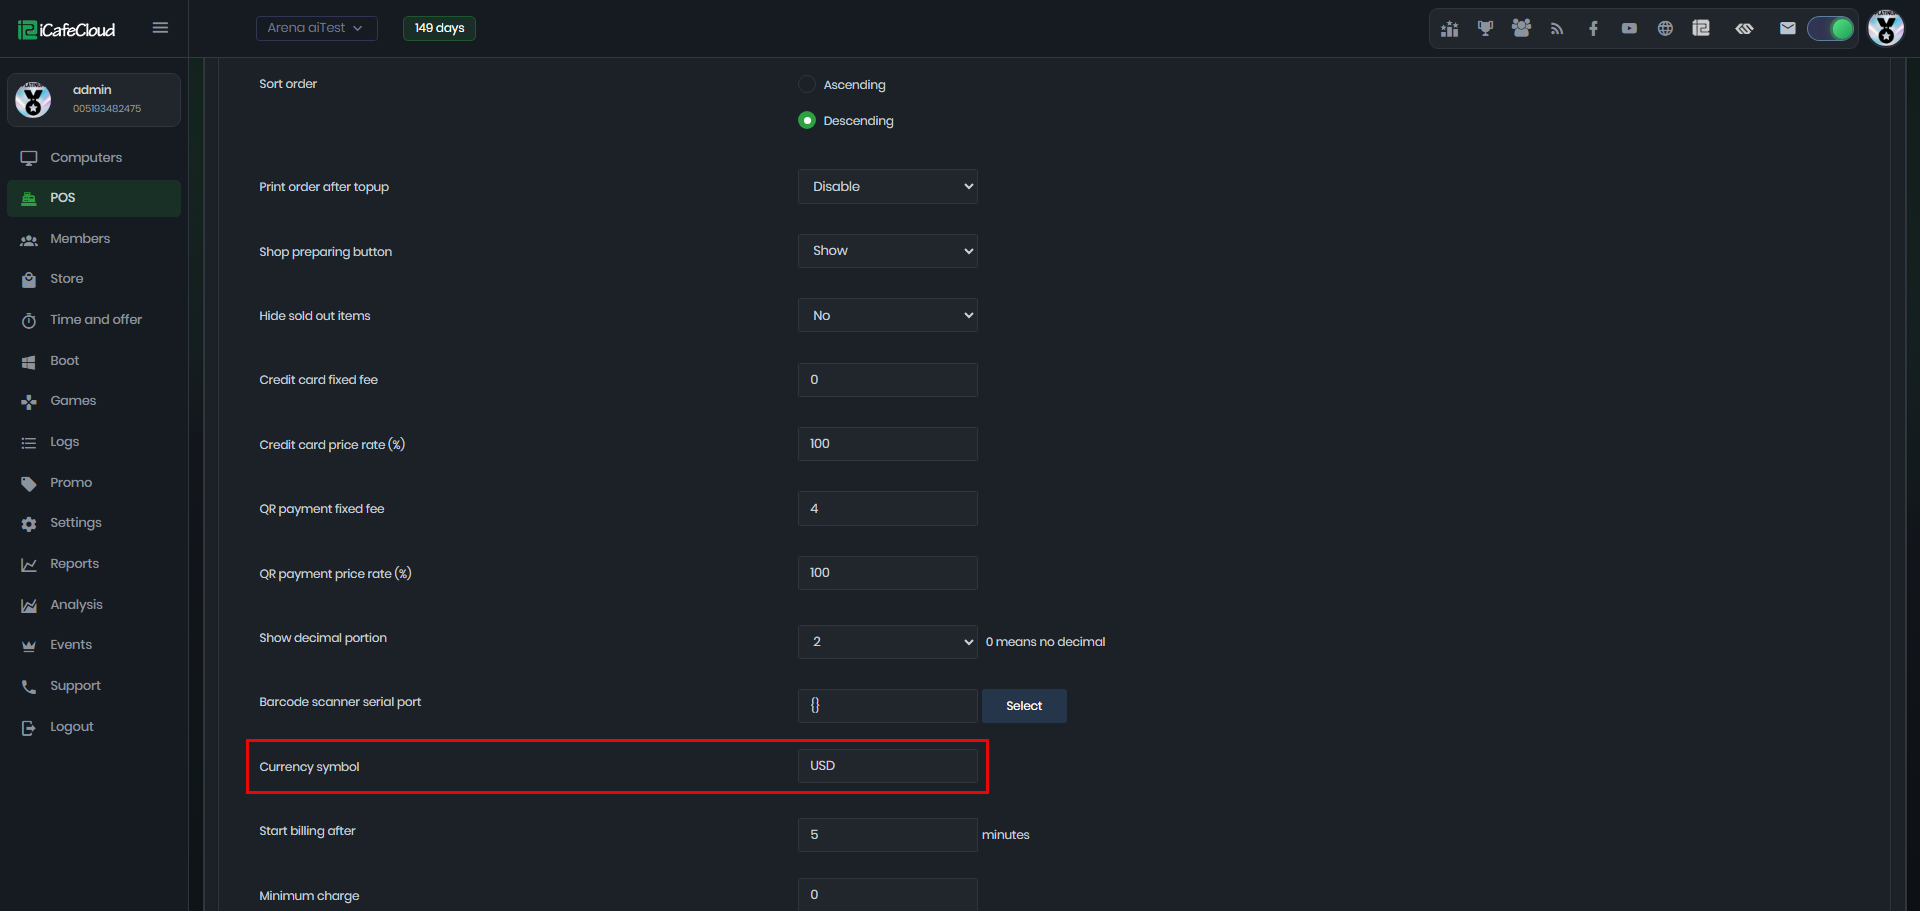Click the 'Sort order' label
Image resolution: width=1920 pixels, height=911 pixels.
[x=288, y=84]
